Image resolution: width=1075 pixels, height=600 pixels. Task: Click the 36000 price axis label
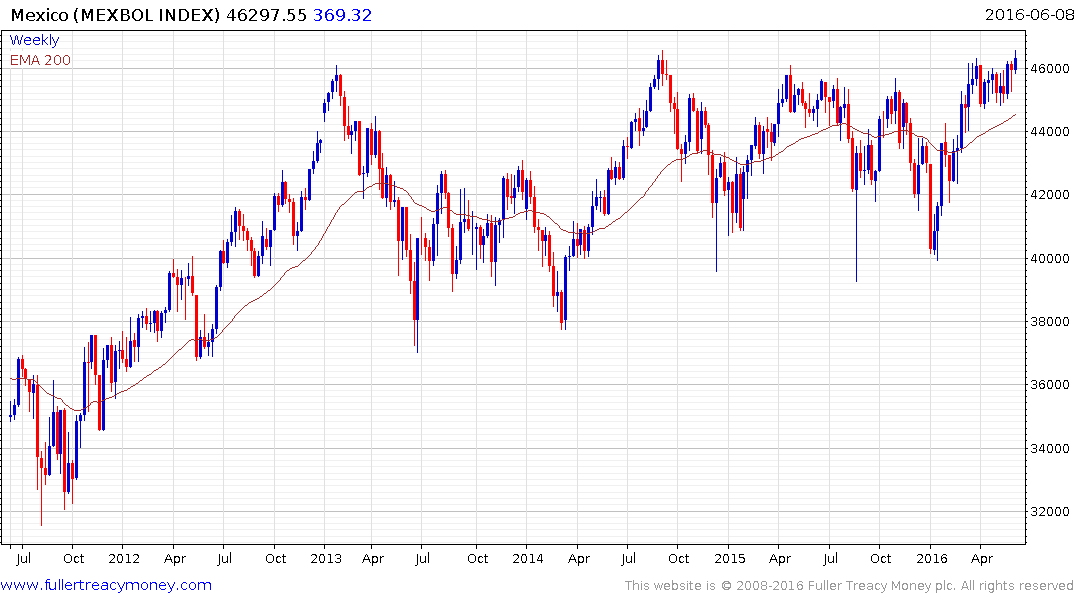tap(1050, 385)
